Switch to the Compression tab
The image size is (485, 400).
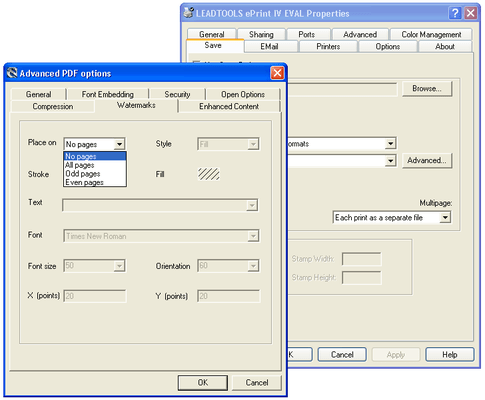coord(53,106)
